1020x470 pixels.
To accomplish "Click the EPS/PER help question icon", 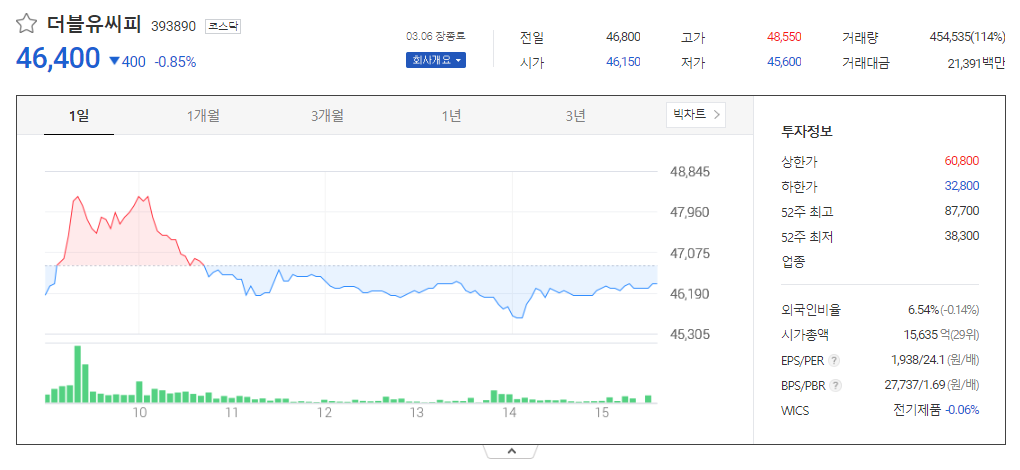I will tap(835, 360).
